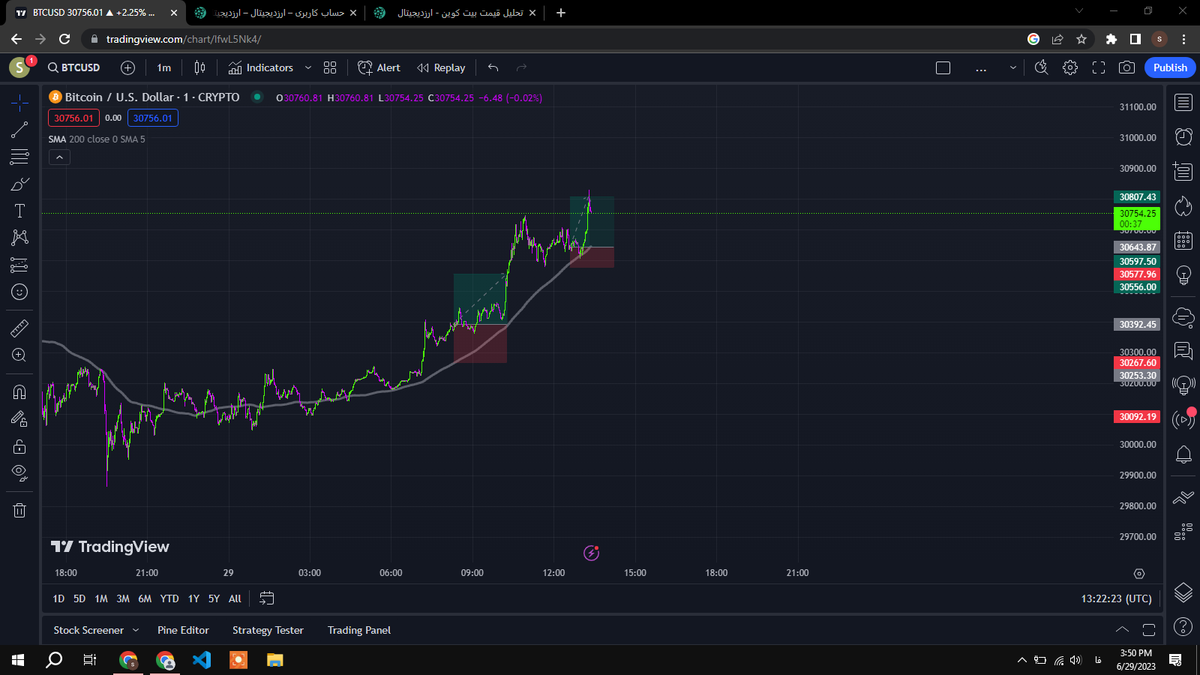Viewport: 1200px width, 675px height.
Task: Open the alerts alarm clock panel
Action: tap(1183, 137)
